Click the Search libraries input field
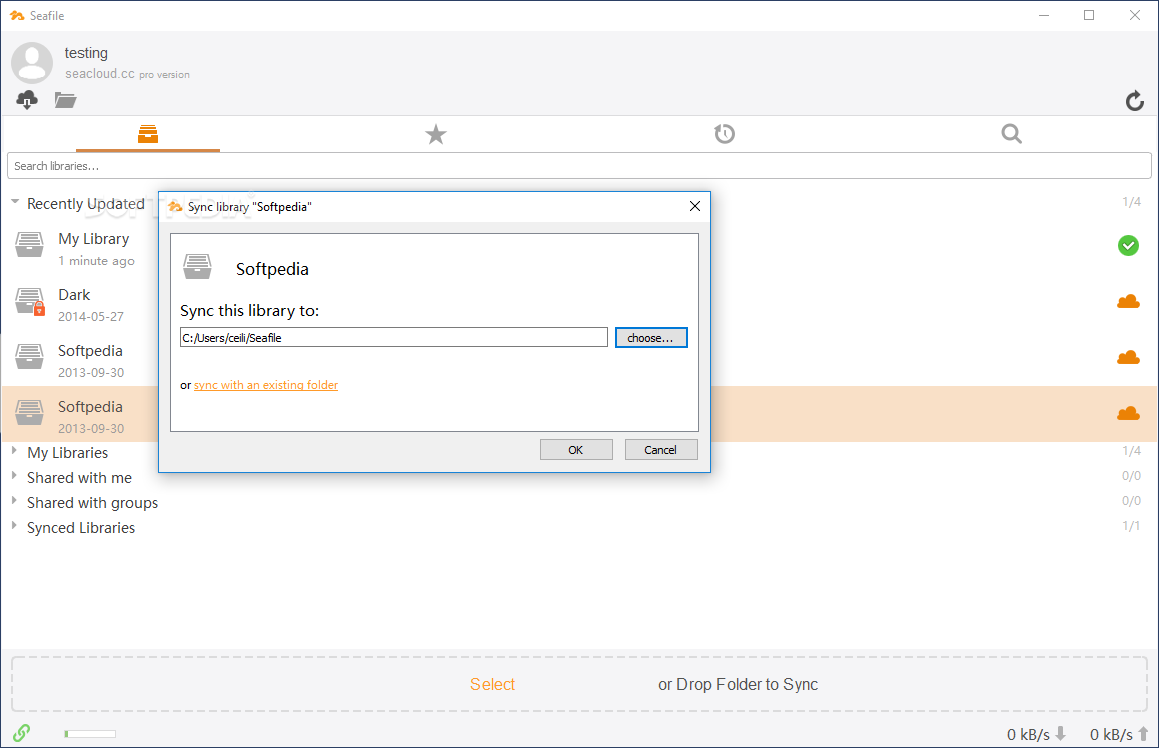1159x748 pixels. coord(579,166)
